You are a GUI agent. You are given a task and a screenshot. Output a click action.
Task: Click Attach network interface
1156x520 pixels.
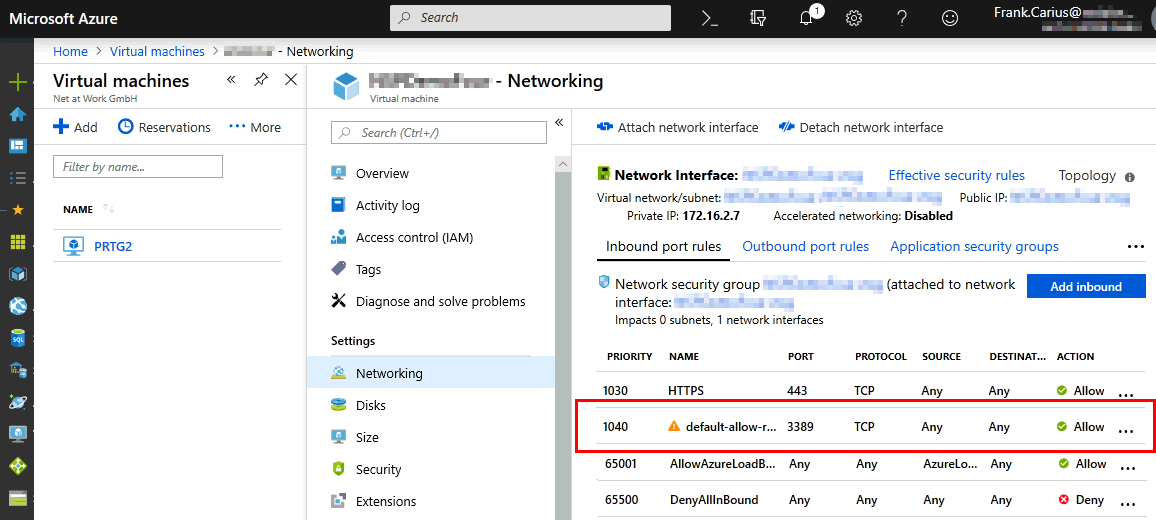click(x=678, y=128)
